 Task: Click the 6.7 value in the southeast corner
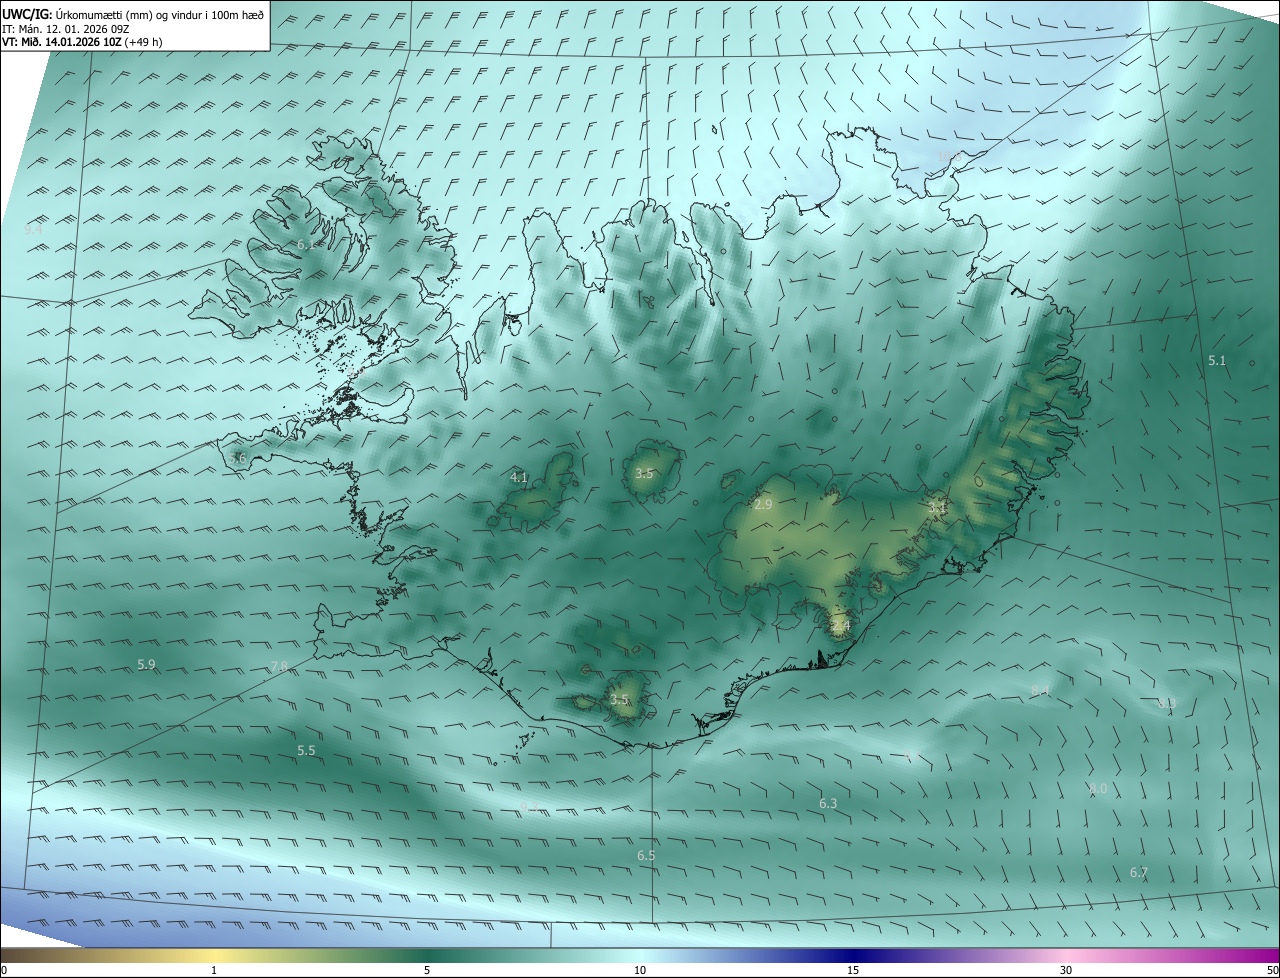pos(1139,873)
